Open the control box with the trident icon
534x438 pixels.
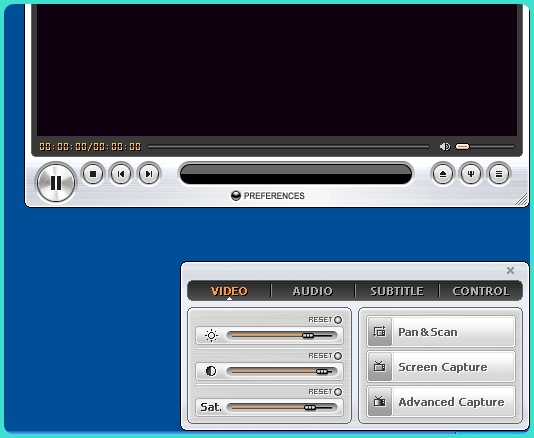click(x=471, y=174)
